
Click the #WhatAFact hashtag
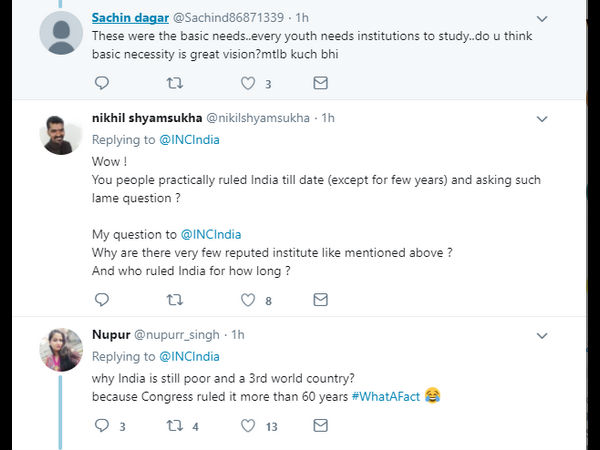pyautogui.click(x=386, y=396)
